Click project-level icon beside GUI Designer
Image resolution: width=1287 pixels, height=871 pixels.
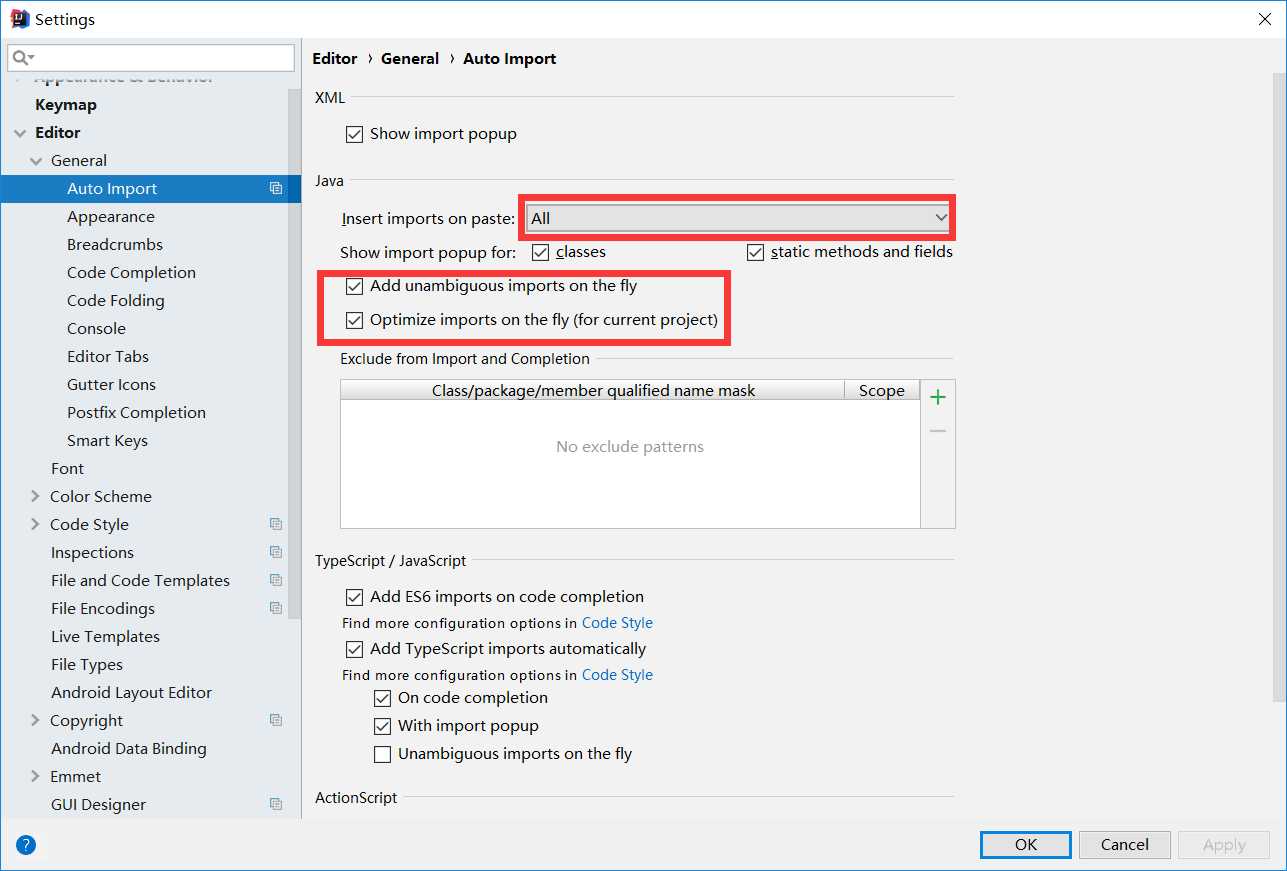[x=276, y=804]
